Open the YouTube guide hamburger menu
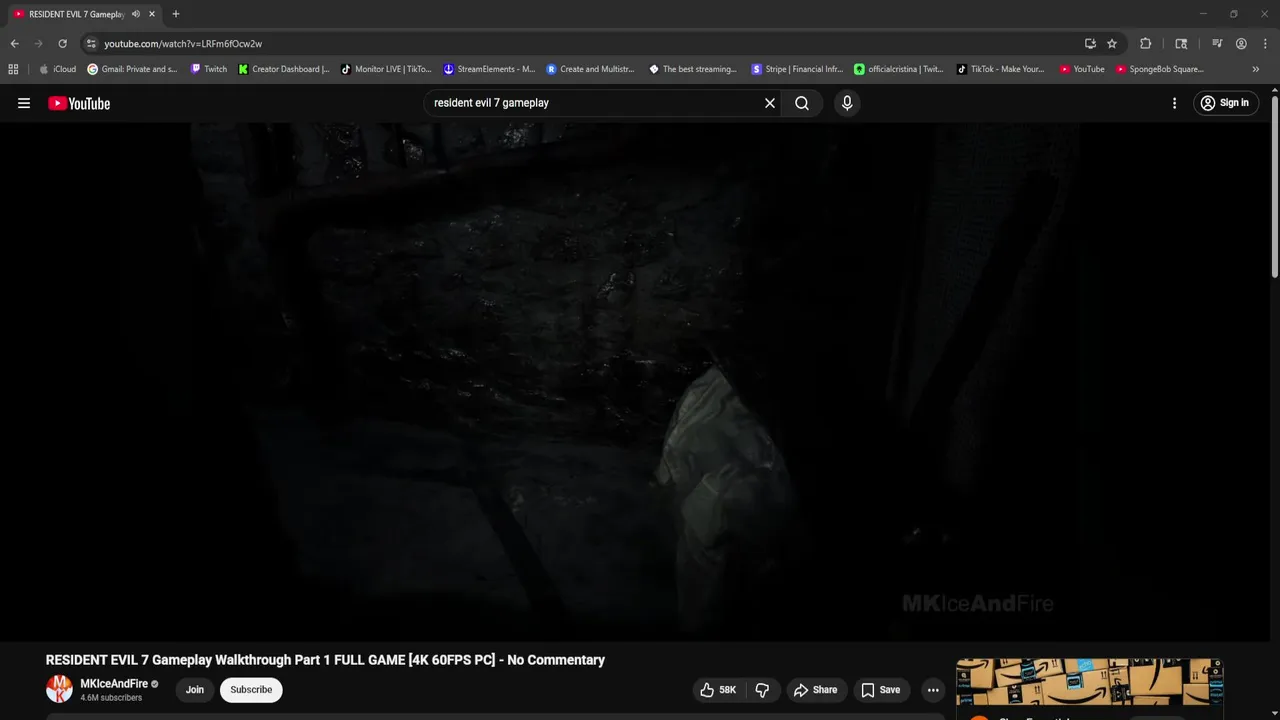The image size is (1280, 720). point(24,103)
